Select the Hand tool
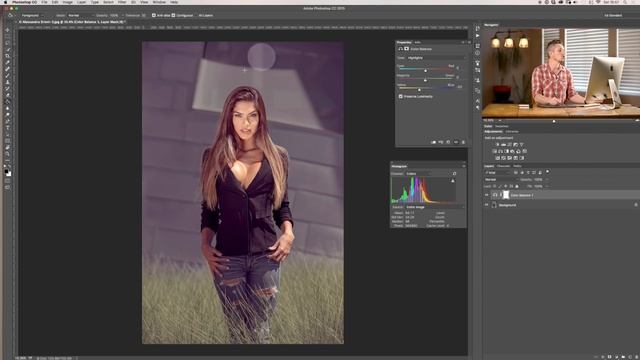The image size is (640, 360). coord(7,147)
